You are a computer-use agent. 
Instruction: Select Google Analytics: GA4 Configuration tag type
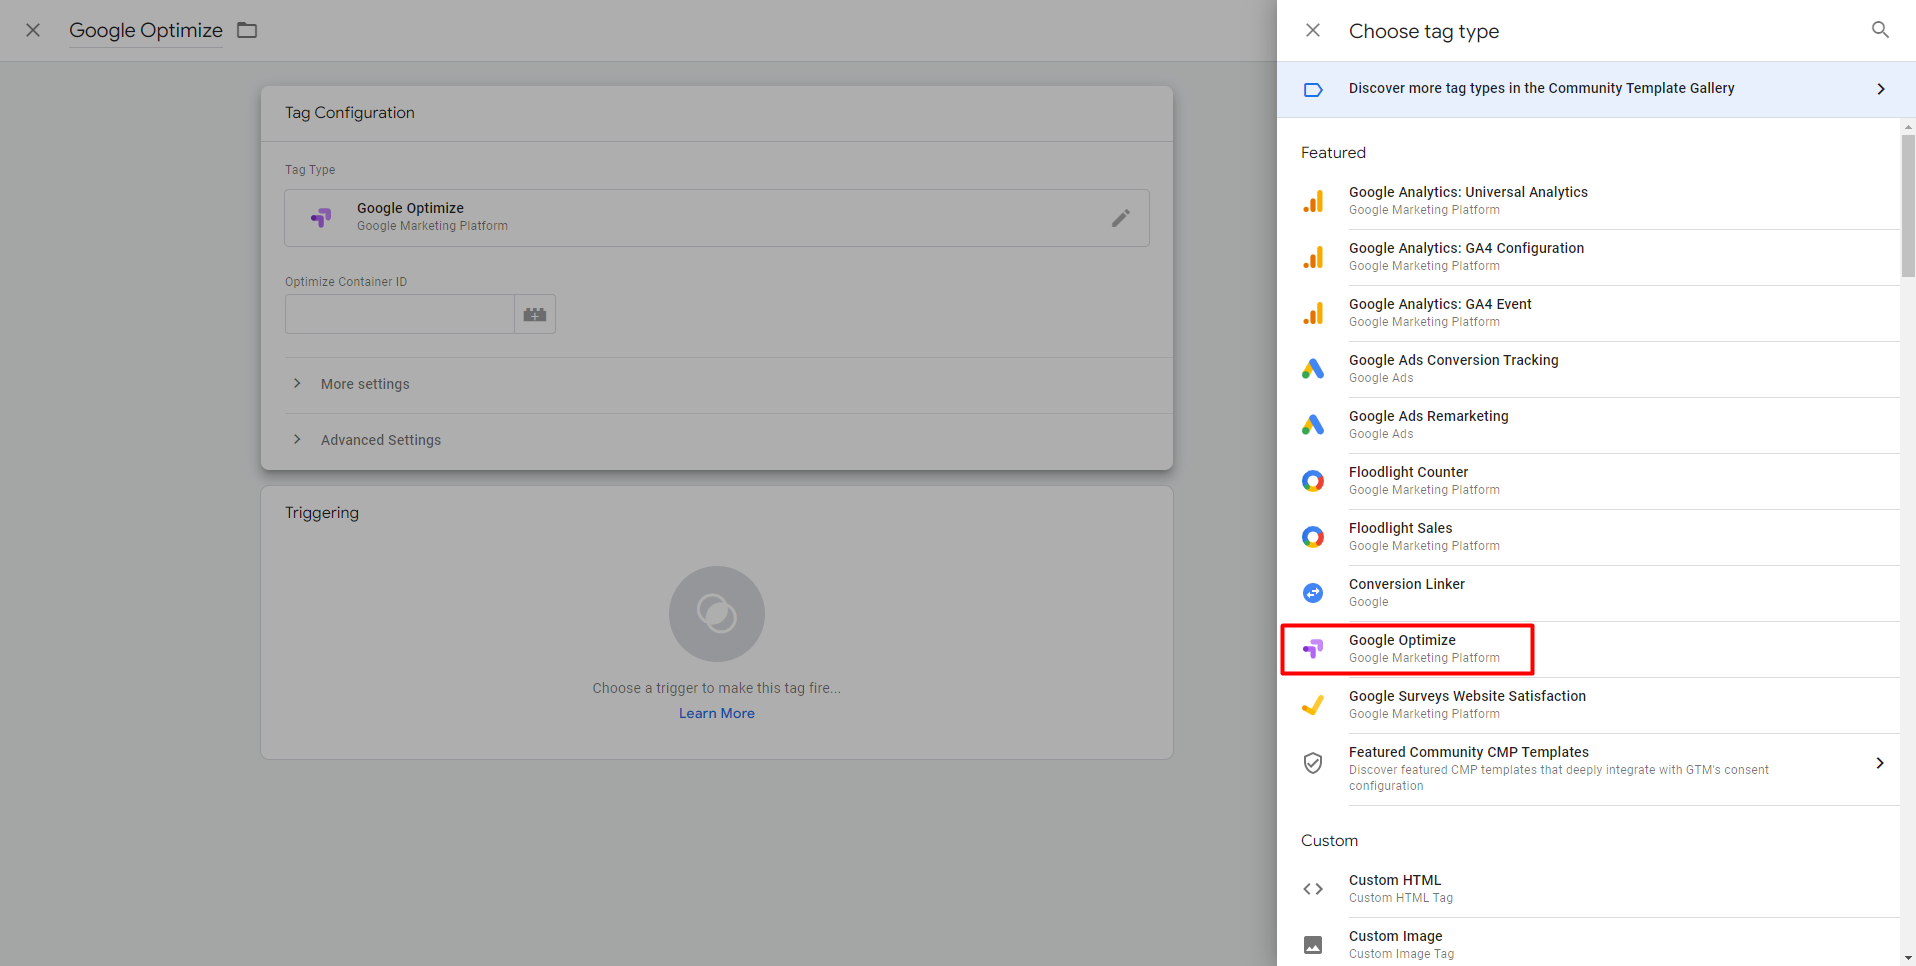point(1588,257)
